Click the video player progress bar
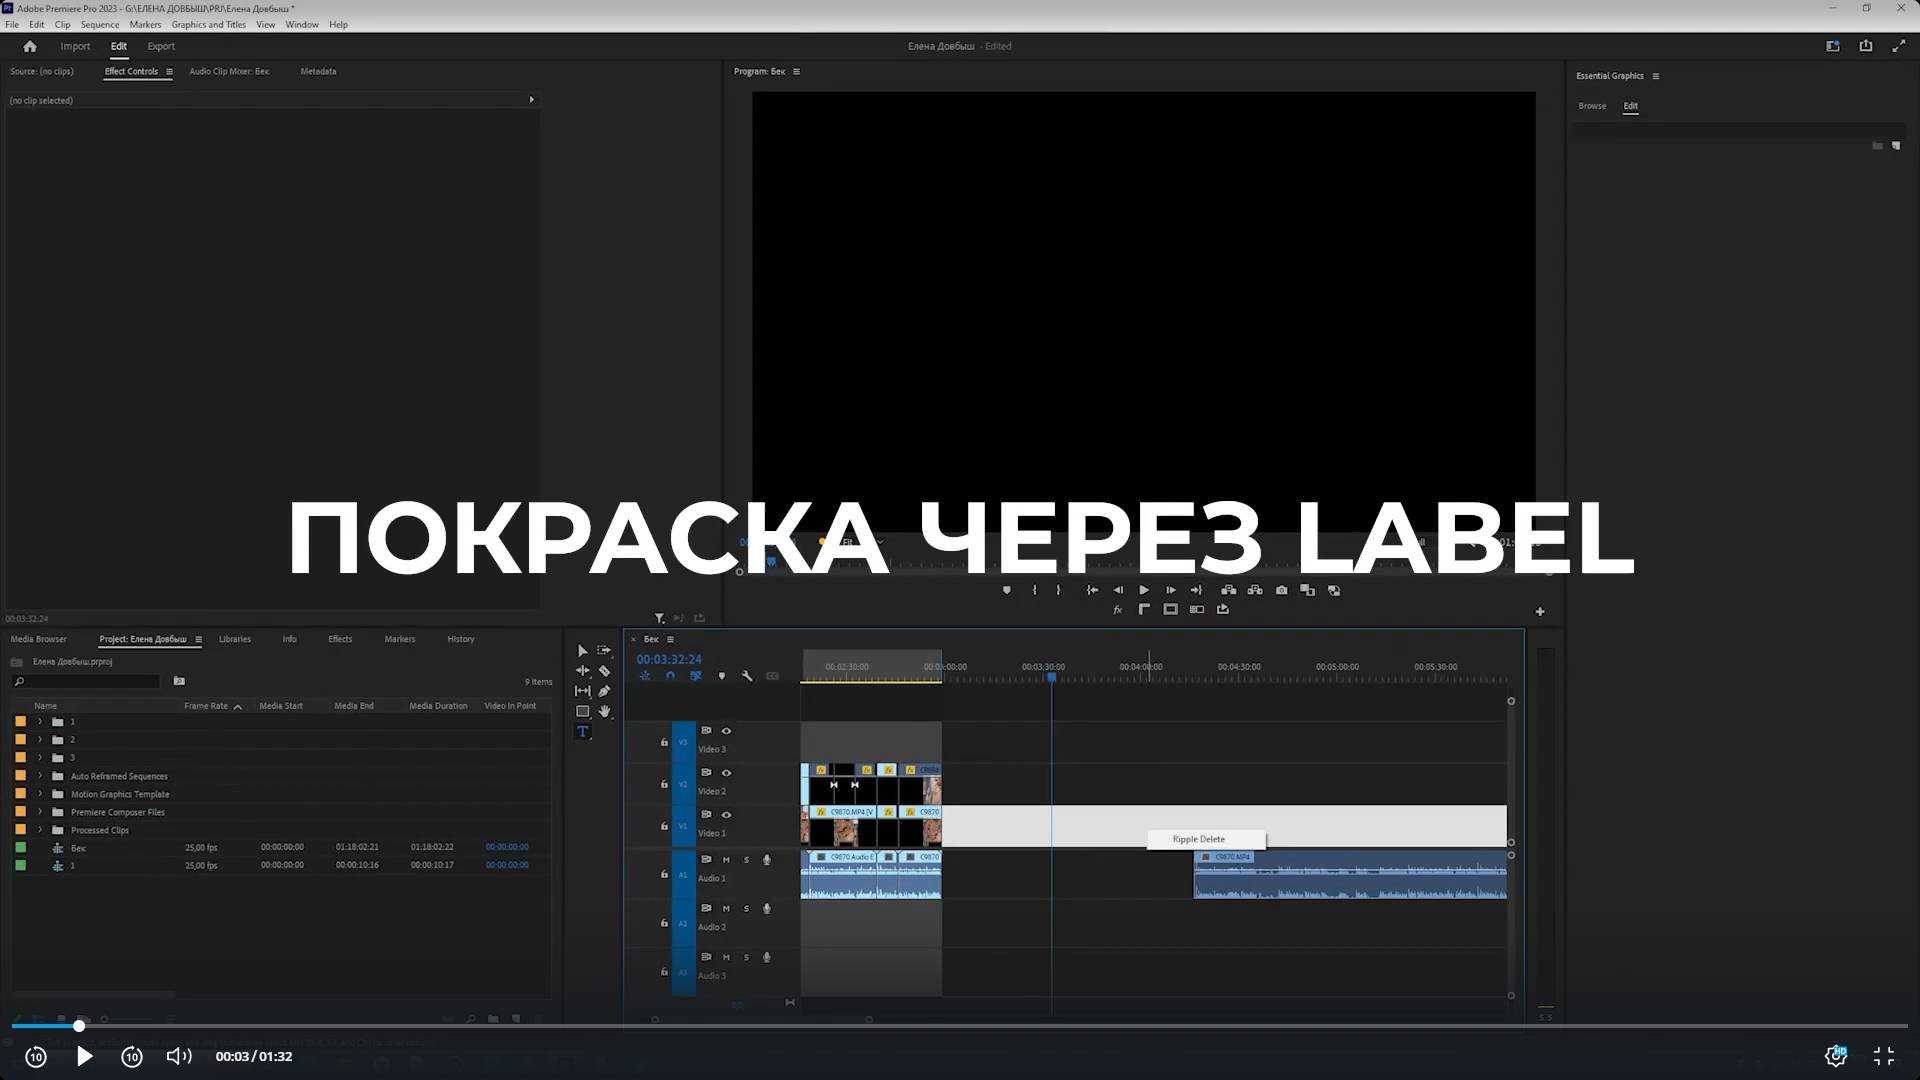1920x1080 pixels. [x=960, y=1026]
